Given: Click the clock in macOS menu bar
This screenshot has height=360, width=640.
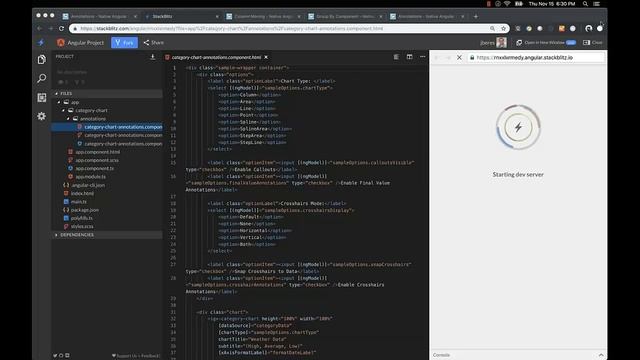Looking at the screenshot, I should pyautogui.click(x=552, y=4).
